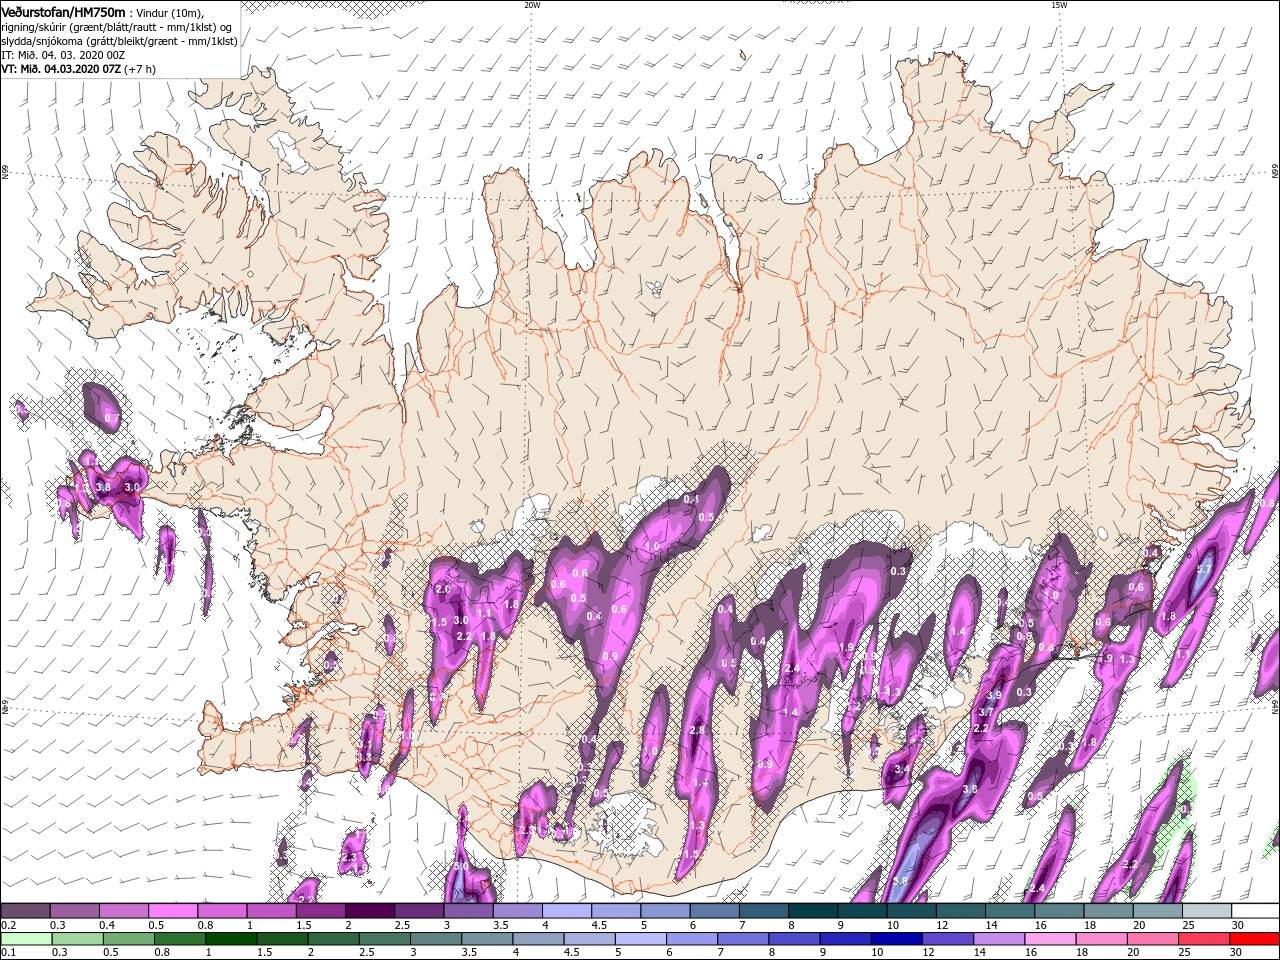
Task: Click the slydda/snjókoma legend description line
Action: click(x=119, y=40)
